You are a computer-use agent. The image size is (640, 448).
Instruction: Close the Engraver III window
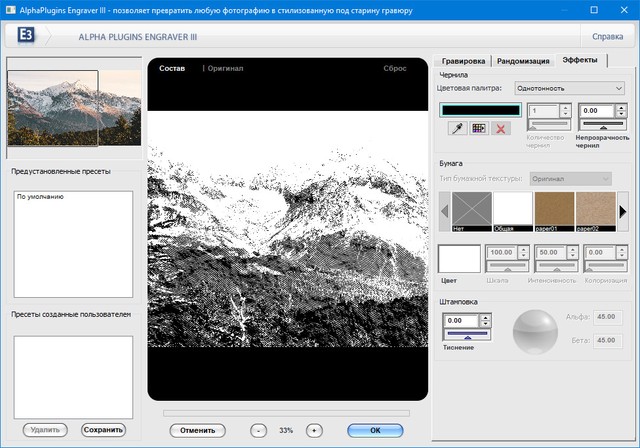click(624, 10)
